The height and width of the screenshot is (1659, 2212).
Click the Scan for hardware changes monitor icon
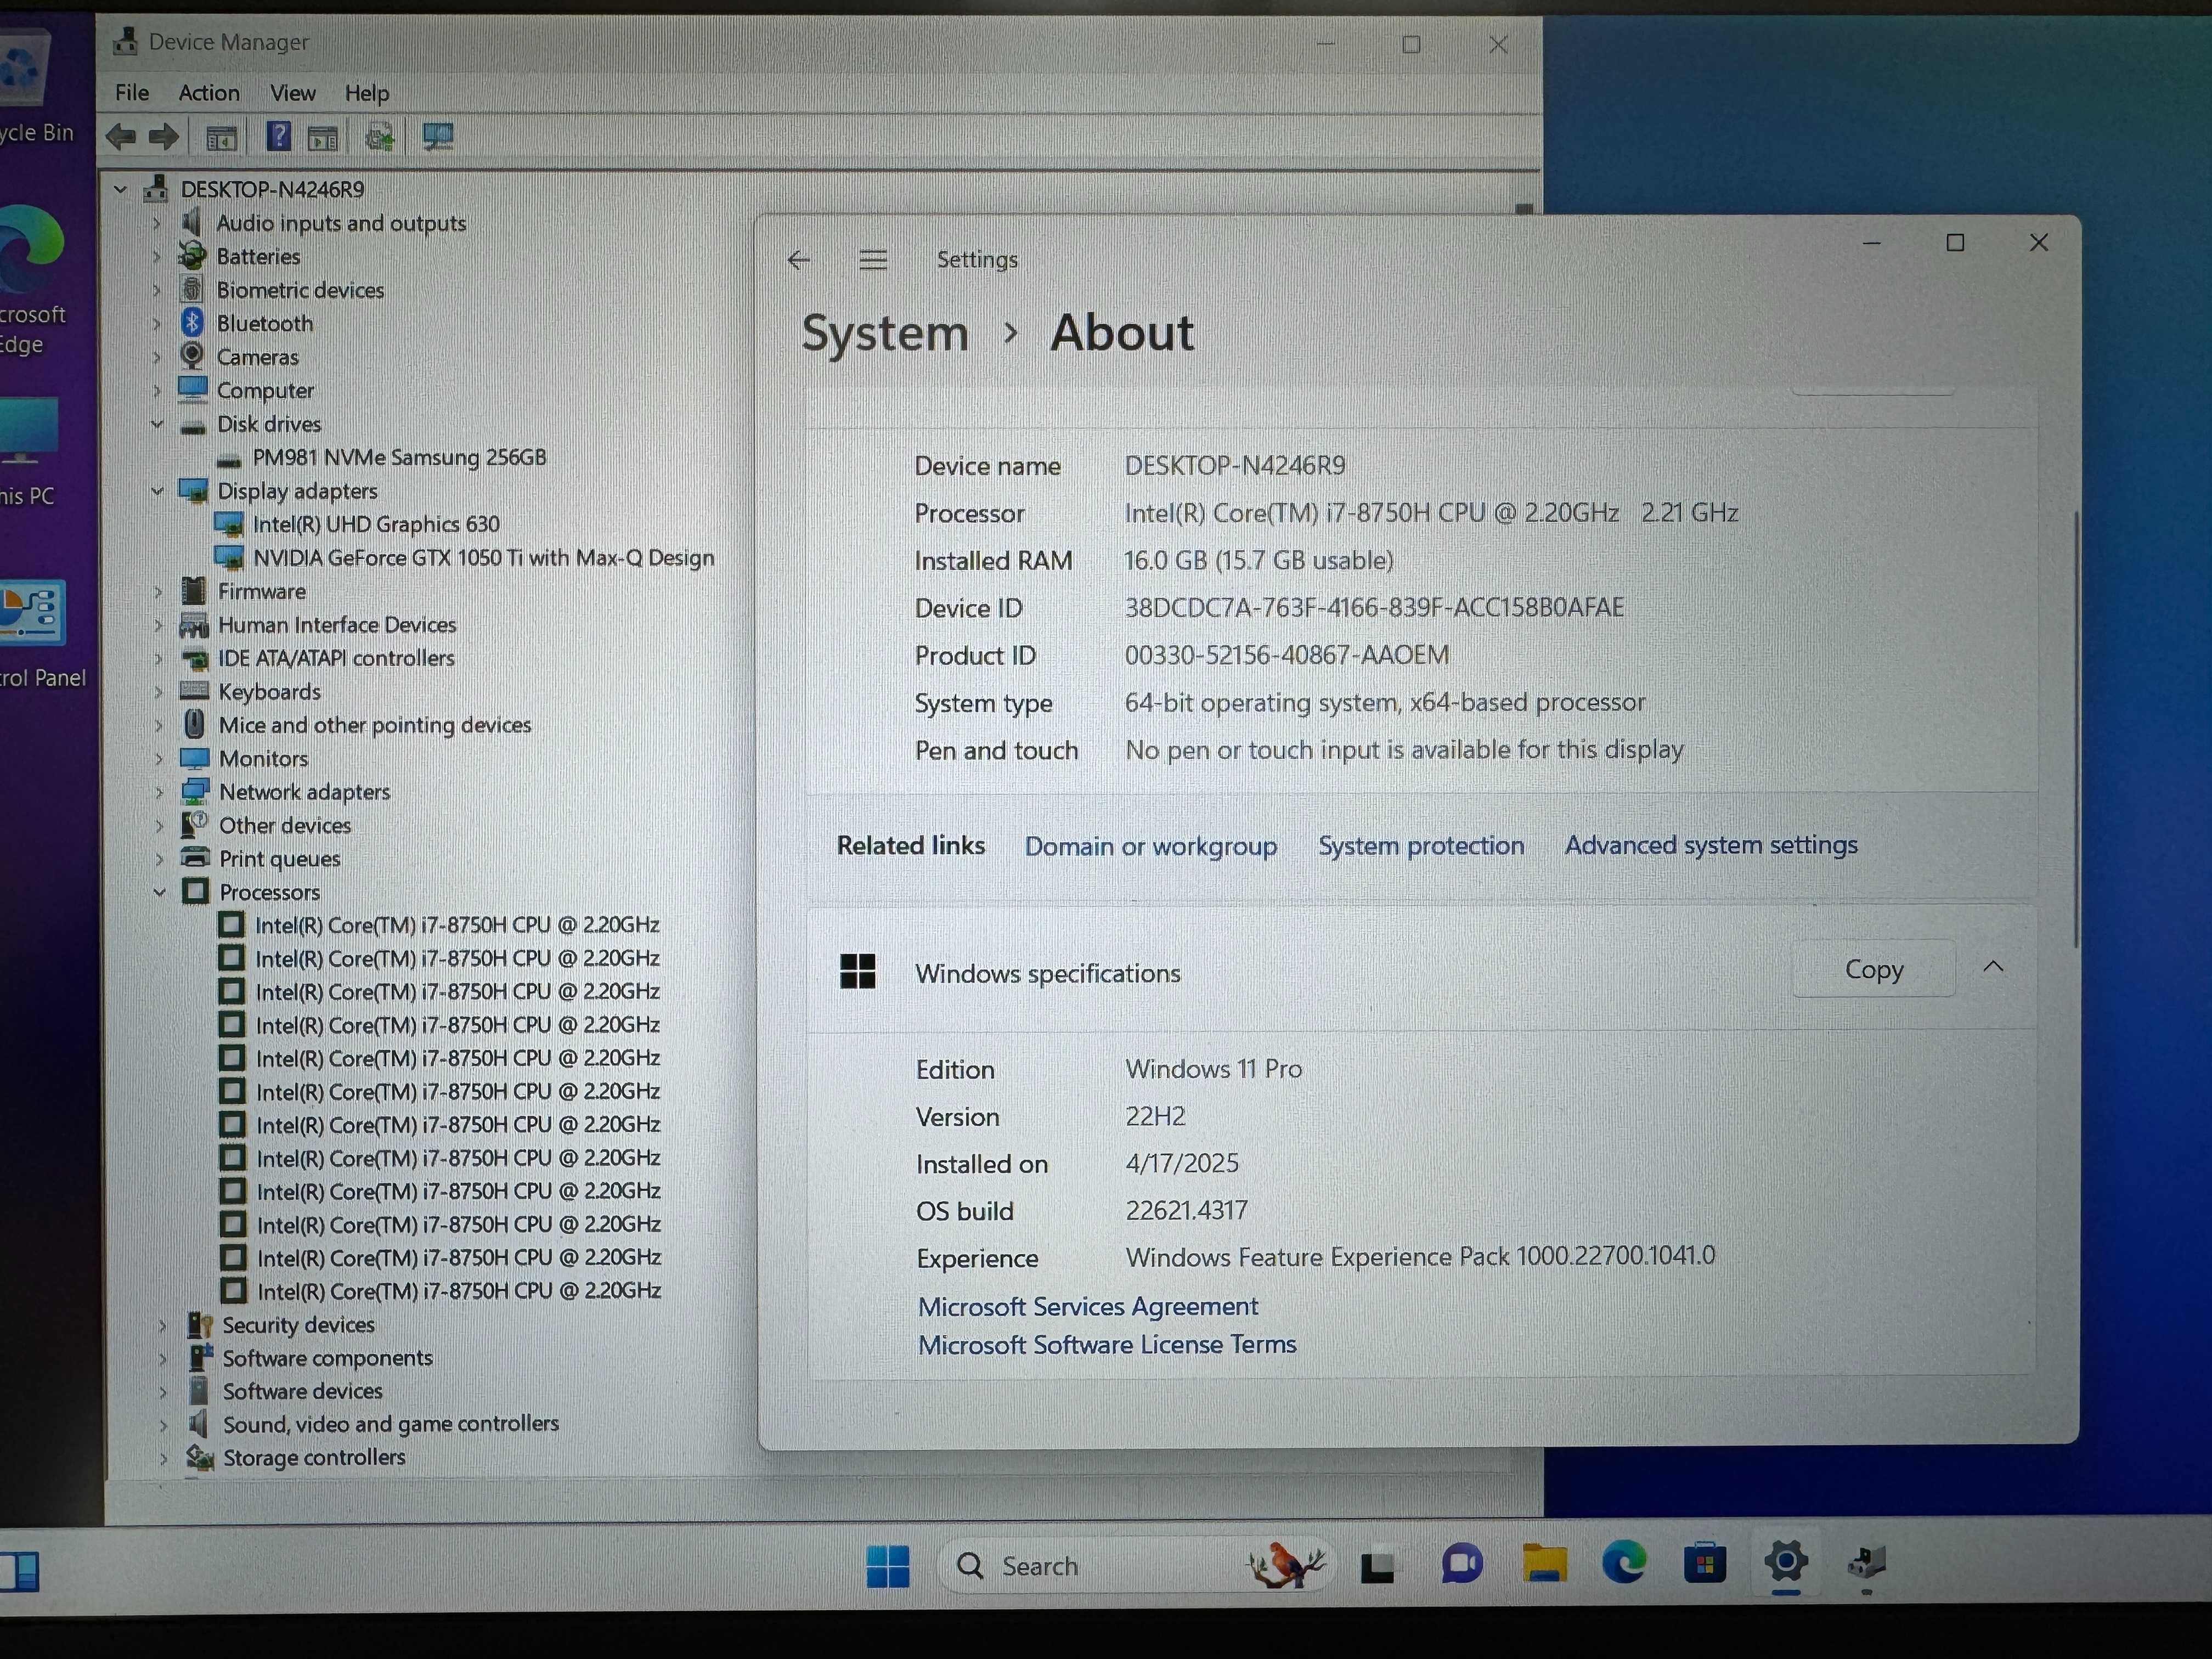coord(437,137)
